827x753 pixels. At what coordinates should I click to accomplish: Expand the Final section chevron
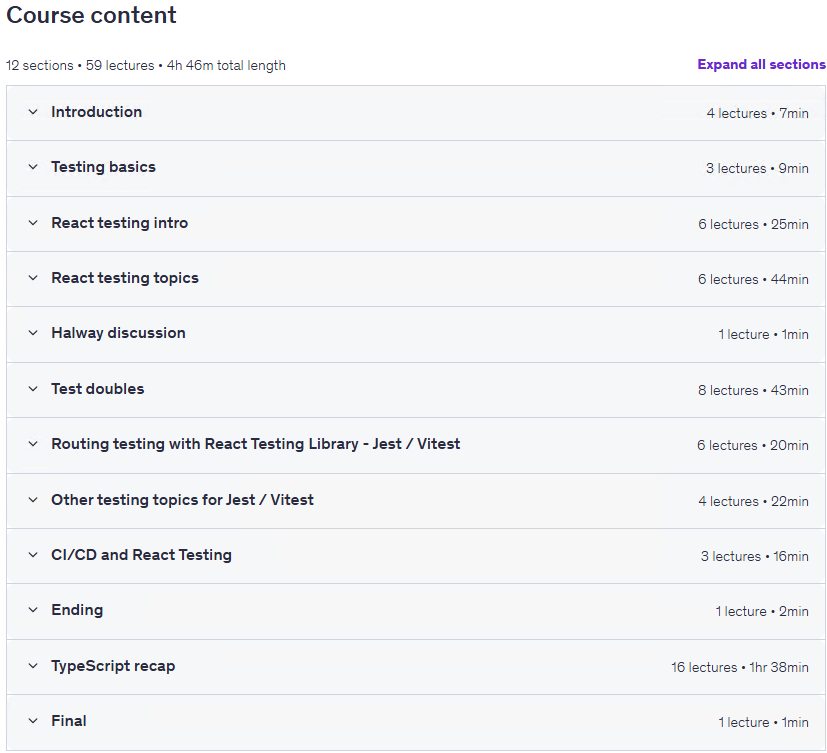point(33,721)
